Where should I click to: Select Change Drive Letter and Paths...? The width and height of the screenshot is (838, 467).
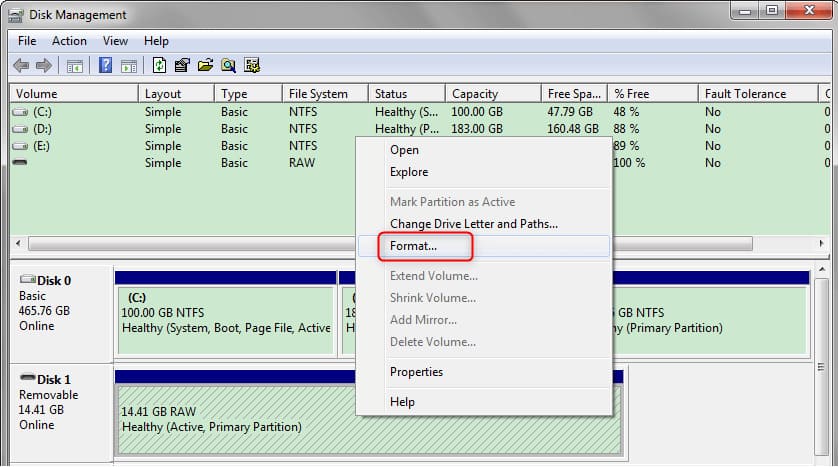[x=473, y=224]
